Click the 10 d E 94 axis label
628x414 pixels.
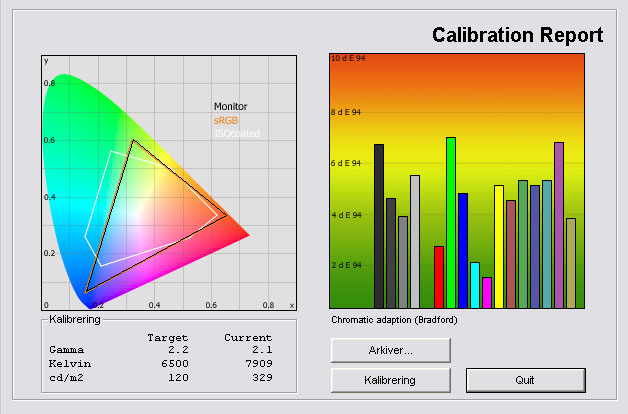coord(348,58)
